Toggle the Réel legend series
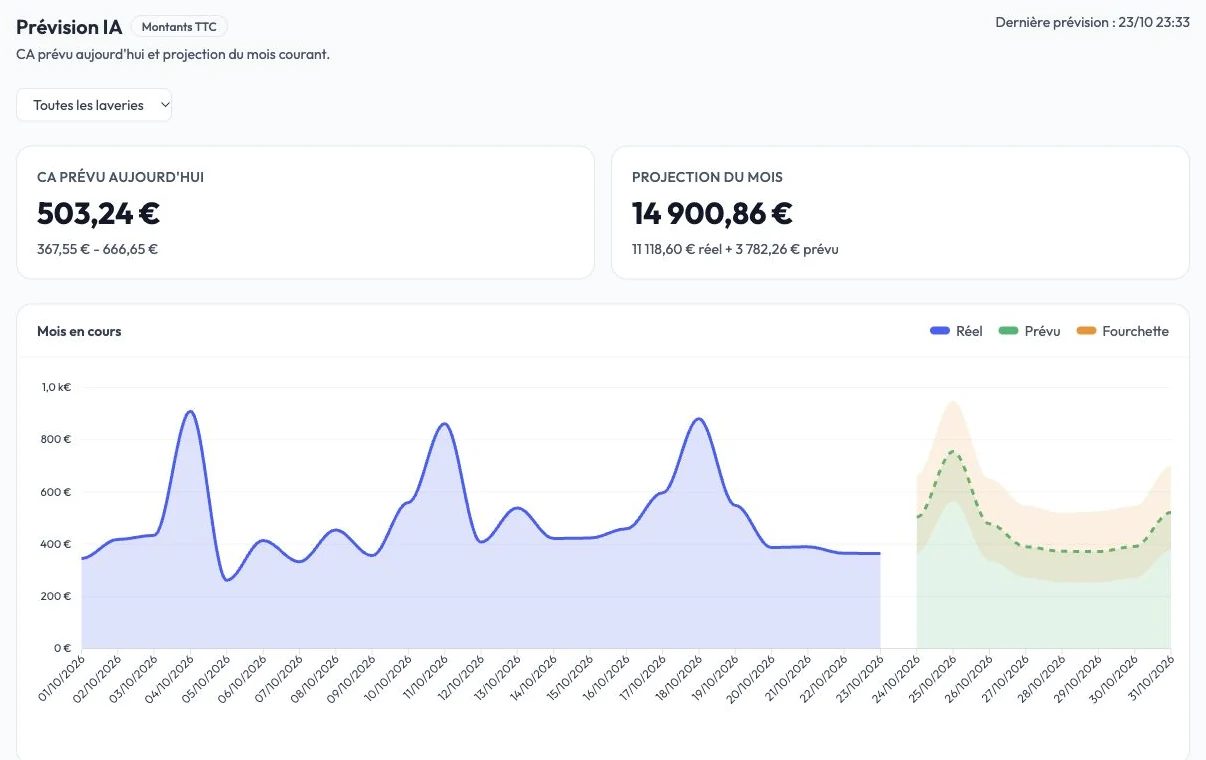The image size is (1206, 760). coord(956,331)
